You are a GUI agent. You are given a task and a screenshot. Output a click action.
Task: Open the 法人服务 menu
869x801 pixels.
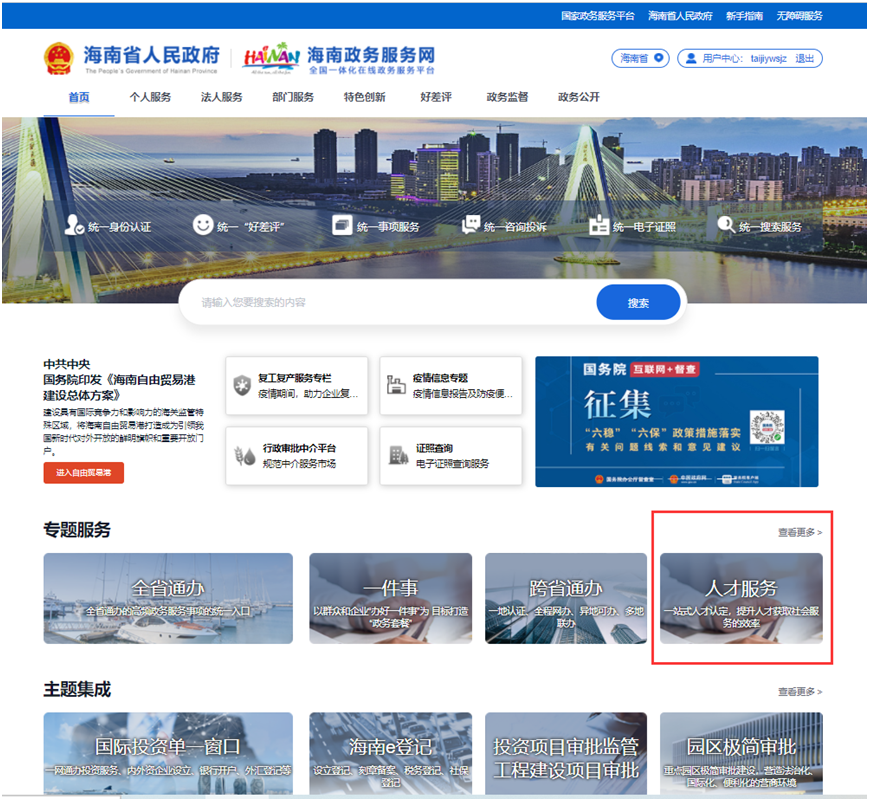(222, 97)
